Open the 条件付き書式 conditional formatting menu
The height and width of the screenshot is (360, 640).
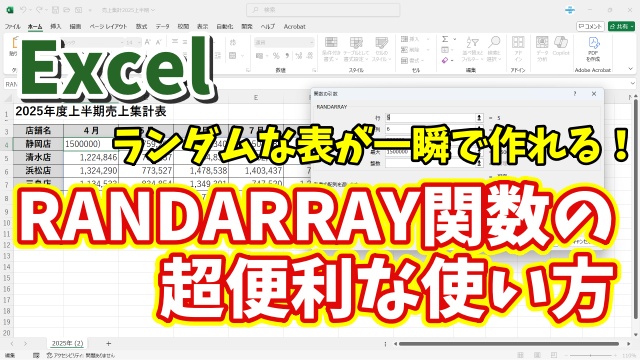point(331,49)
